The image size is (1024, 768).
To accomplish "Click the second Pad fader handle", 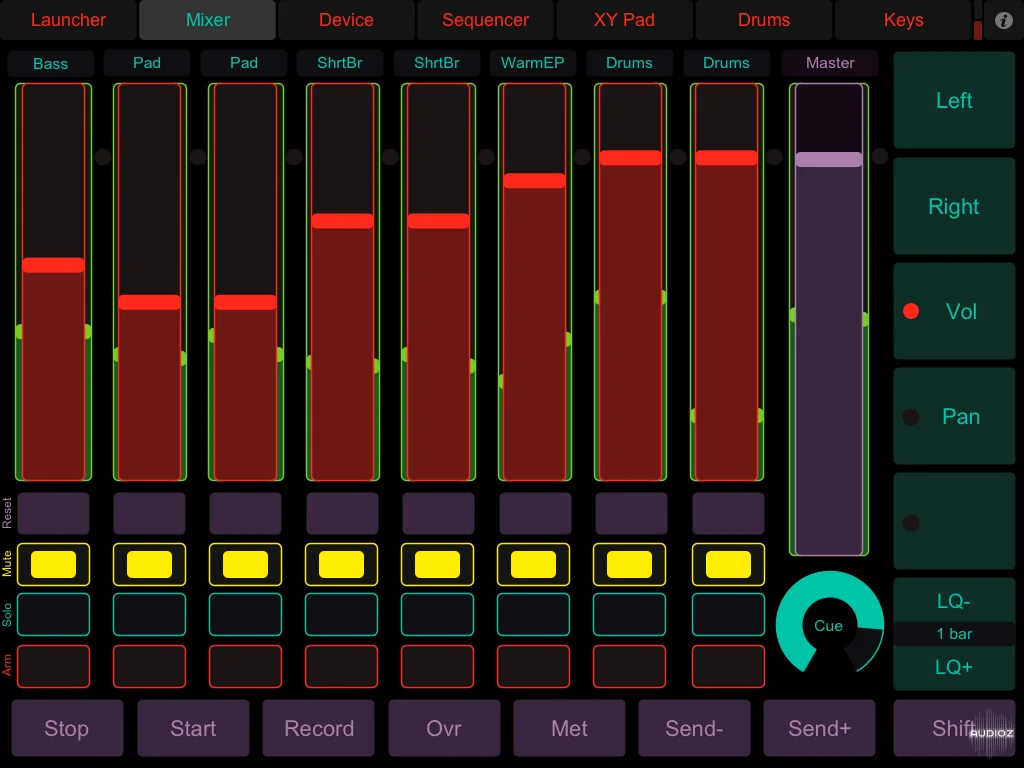I will tap(246, 302).
